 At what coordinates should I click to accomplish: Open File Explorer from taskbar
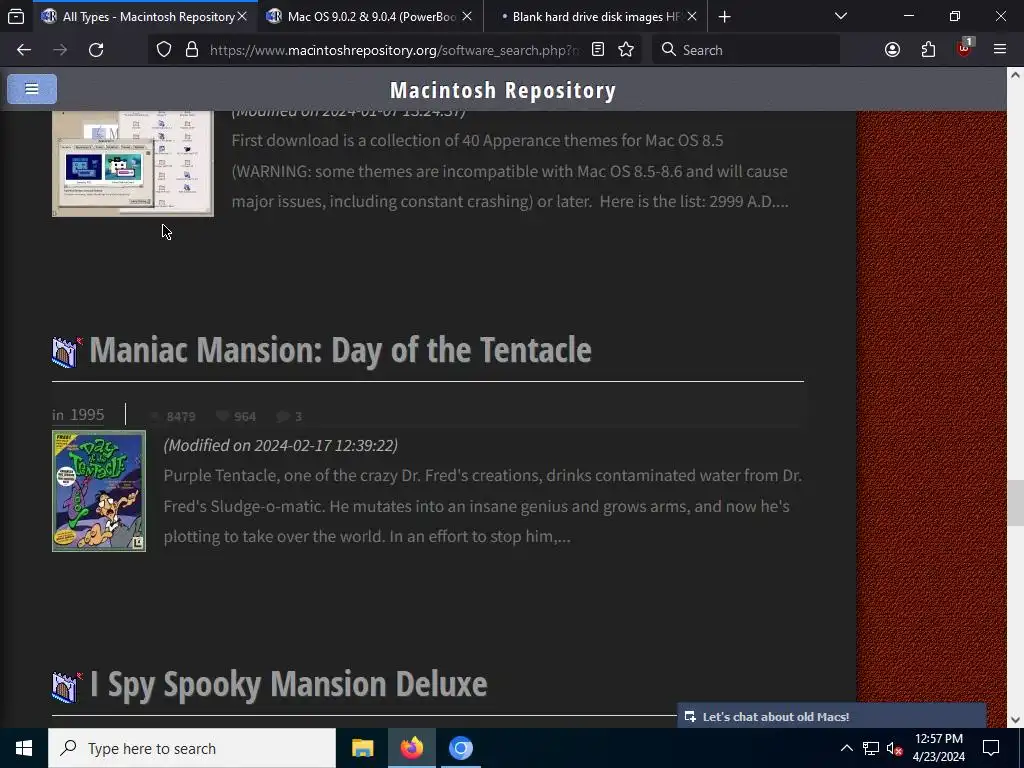362,748
